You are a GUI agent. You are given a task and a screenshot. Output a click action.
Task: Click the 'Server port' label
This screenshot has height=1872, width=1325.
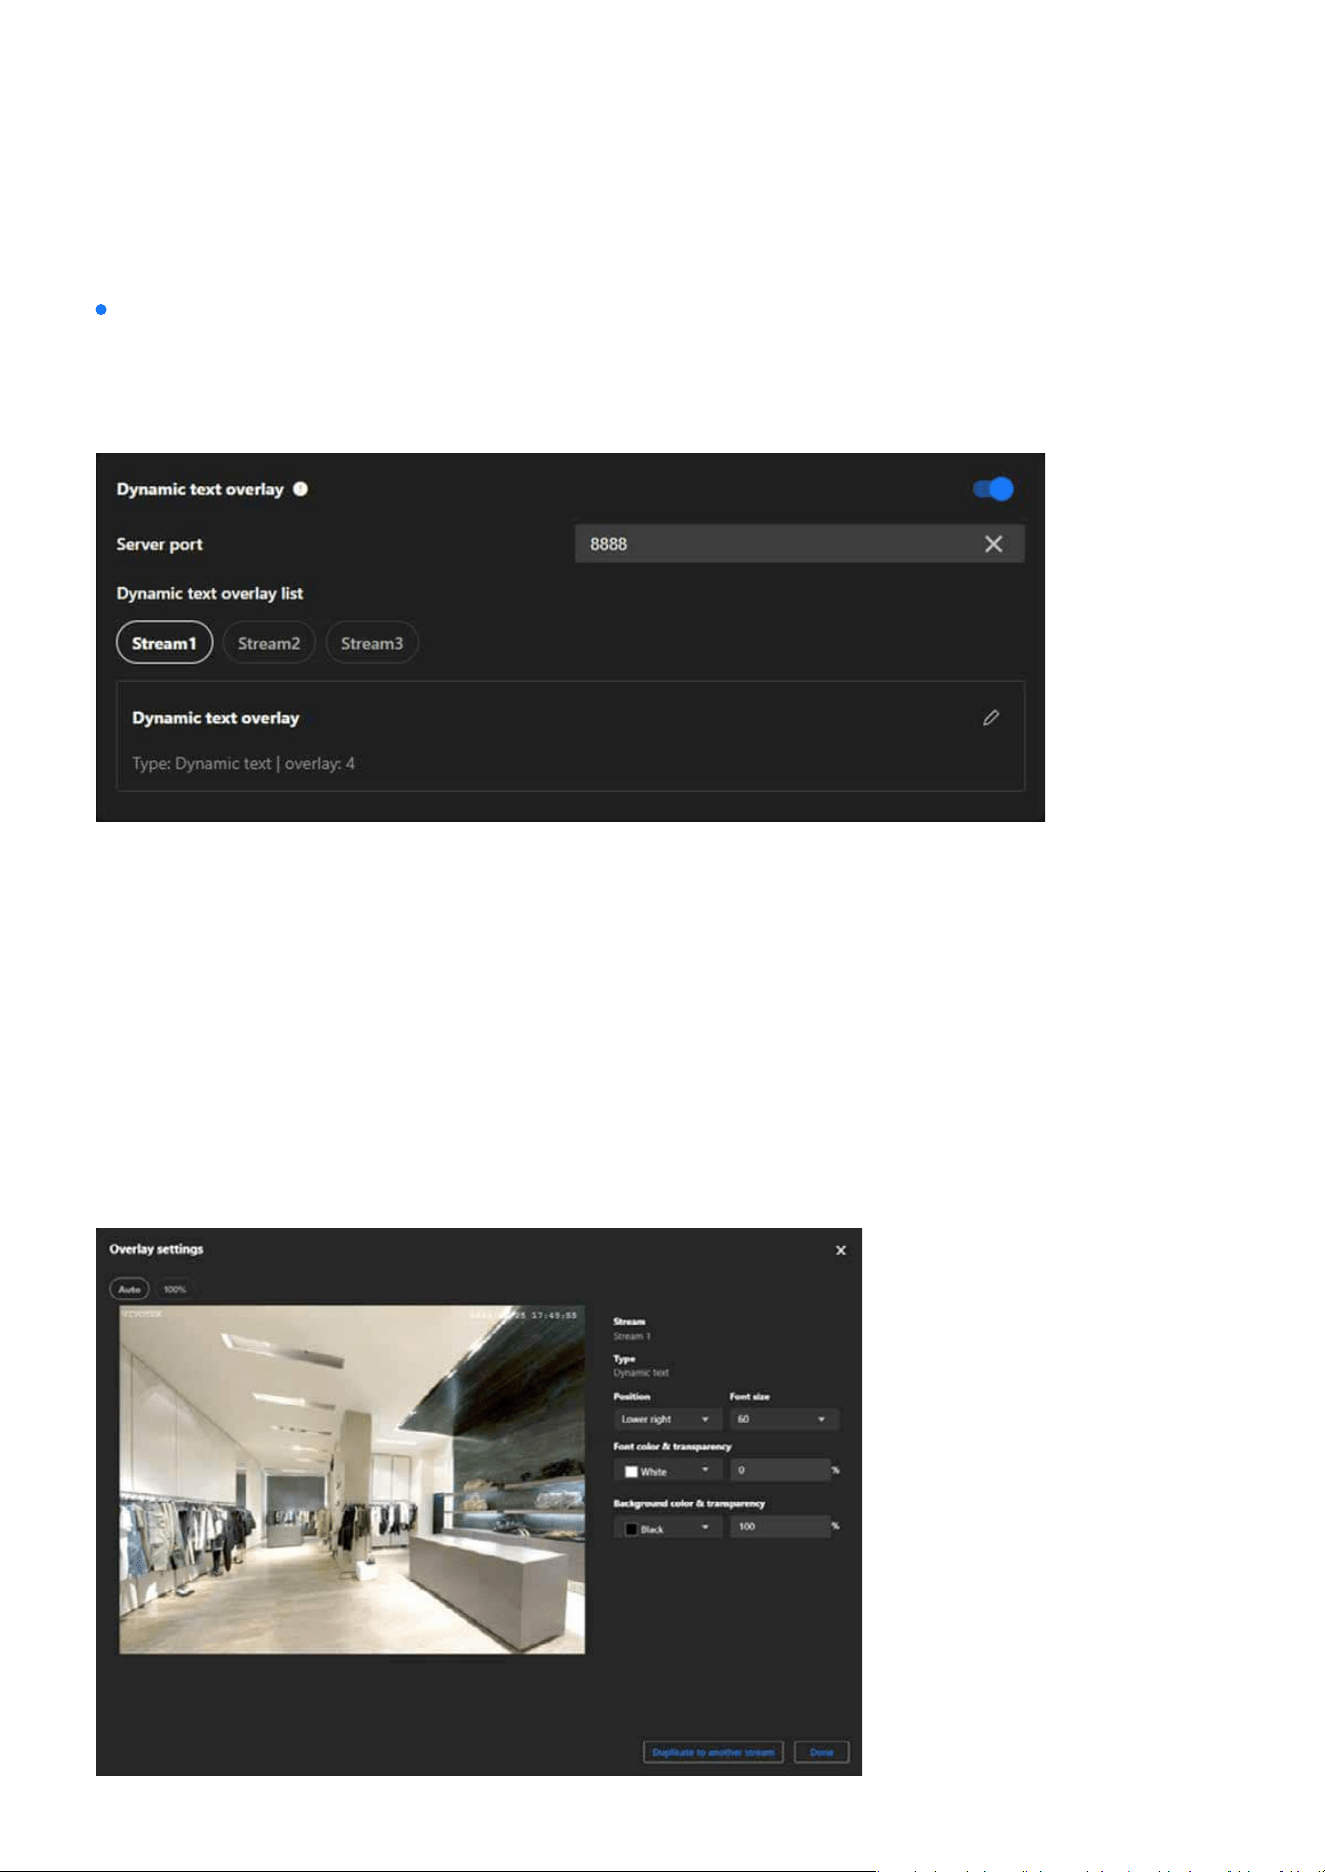pos(160,544)
